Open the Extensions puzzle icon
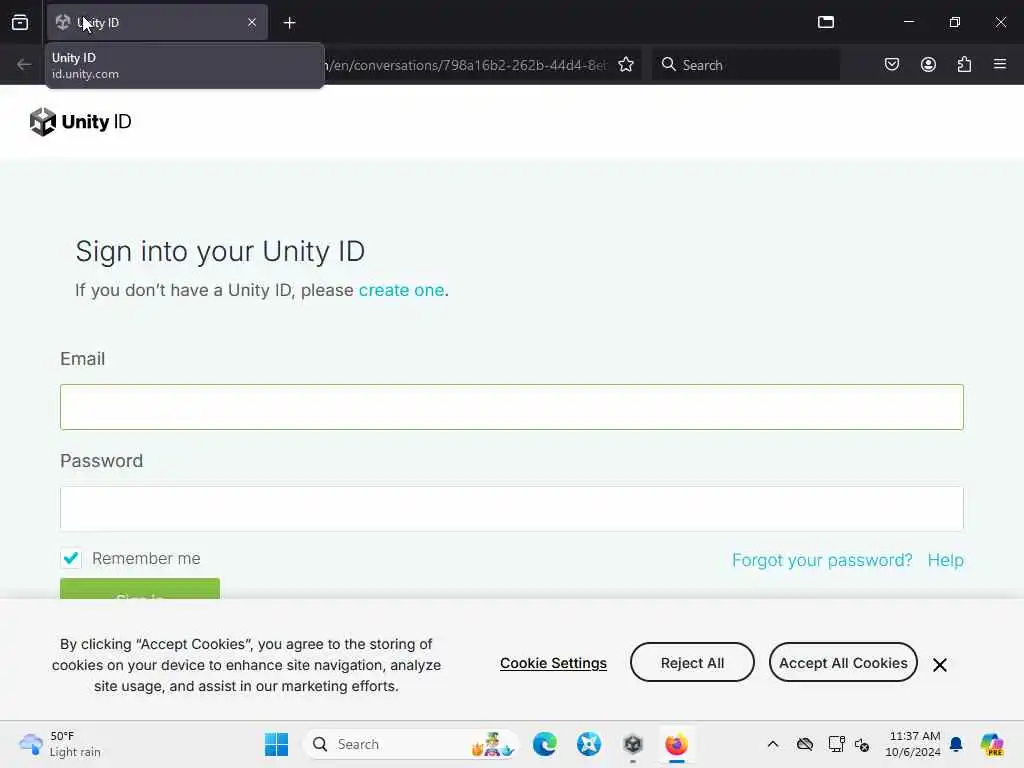This screenshot has height=768, width=1024. click(x=964, y=65)
